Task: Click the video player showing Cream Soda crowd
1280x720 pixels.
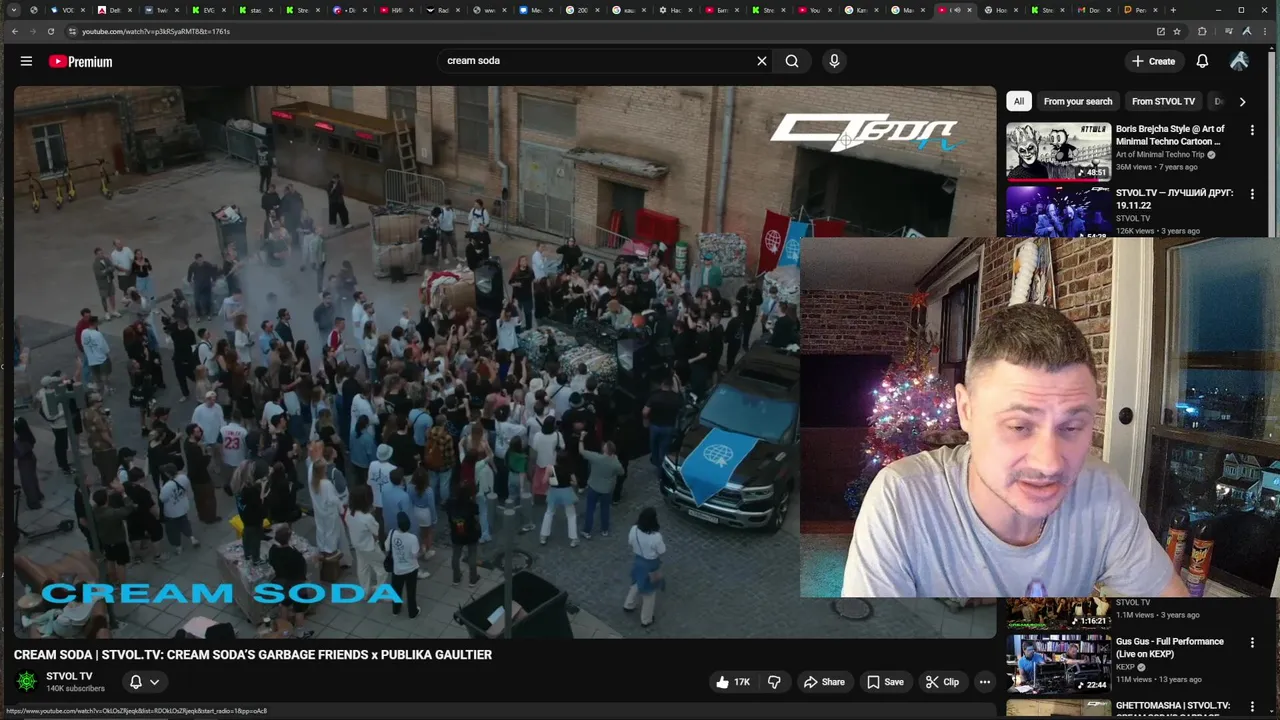Action: [x=505, y=361]
